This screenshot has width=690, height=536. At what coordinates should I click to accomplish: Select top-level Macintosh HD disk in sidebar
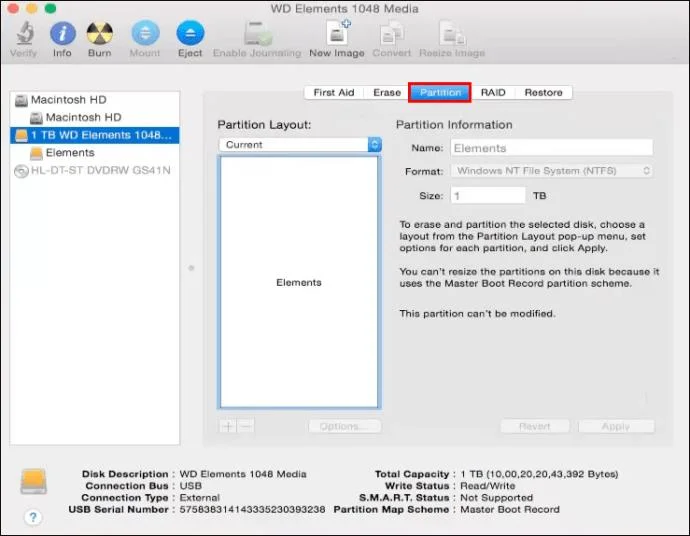pyautogui.click(x=95, y=100)
